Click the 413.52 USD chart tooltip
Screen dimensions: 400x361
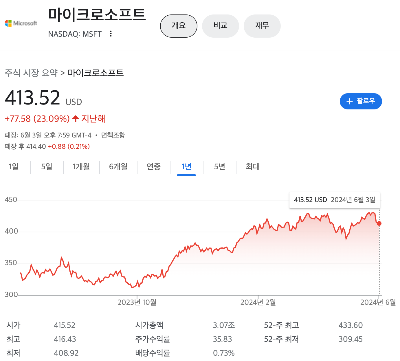335,200
